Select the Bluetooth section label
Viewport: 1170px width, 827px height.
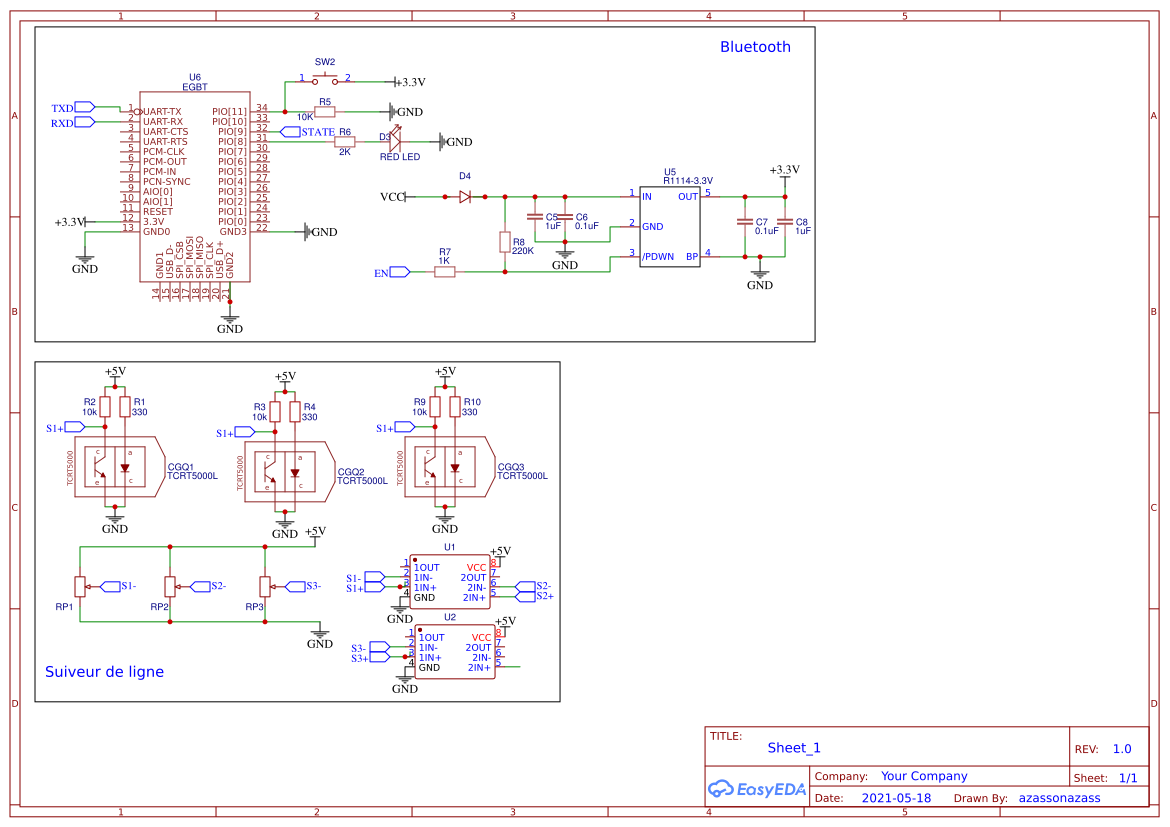pos(754,46)
